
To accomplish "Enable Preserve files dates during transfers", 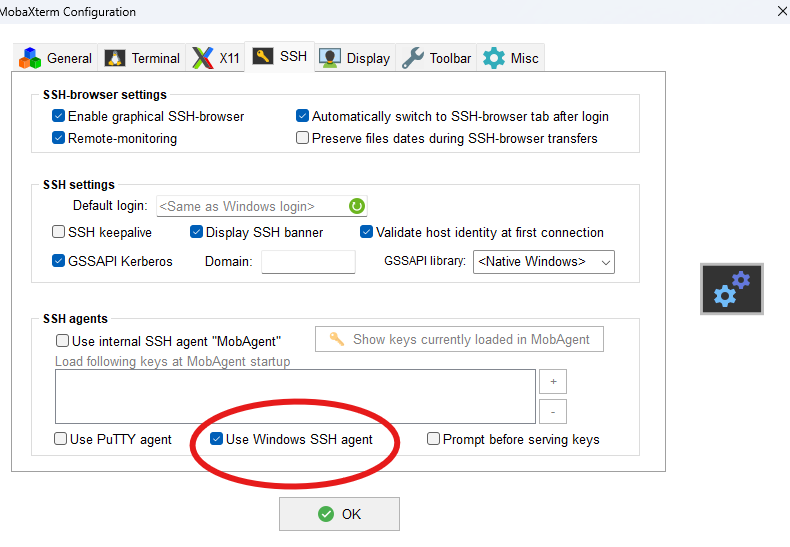I will click(x=302, y=138).
